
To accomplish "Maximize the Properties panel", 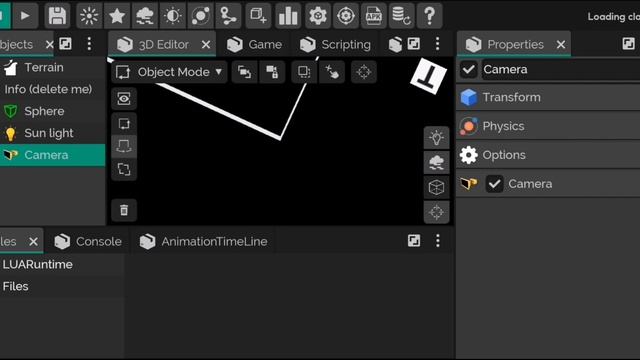I will tap(629, 44).
